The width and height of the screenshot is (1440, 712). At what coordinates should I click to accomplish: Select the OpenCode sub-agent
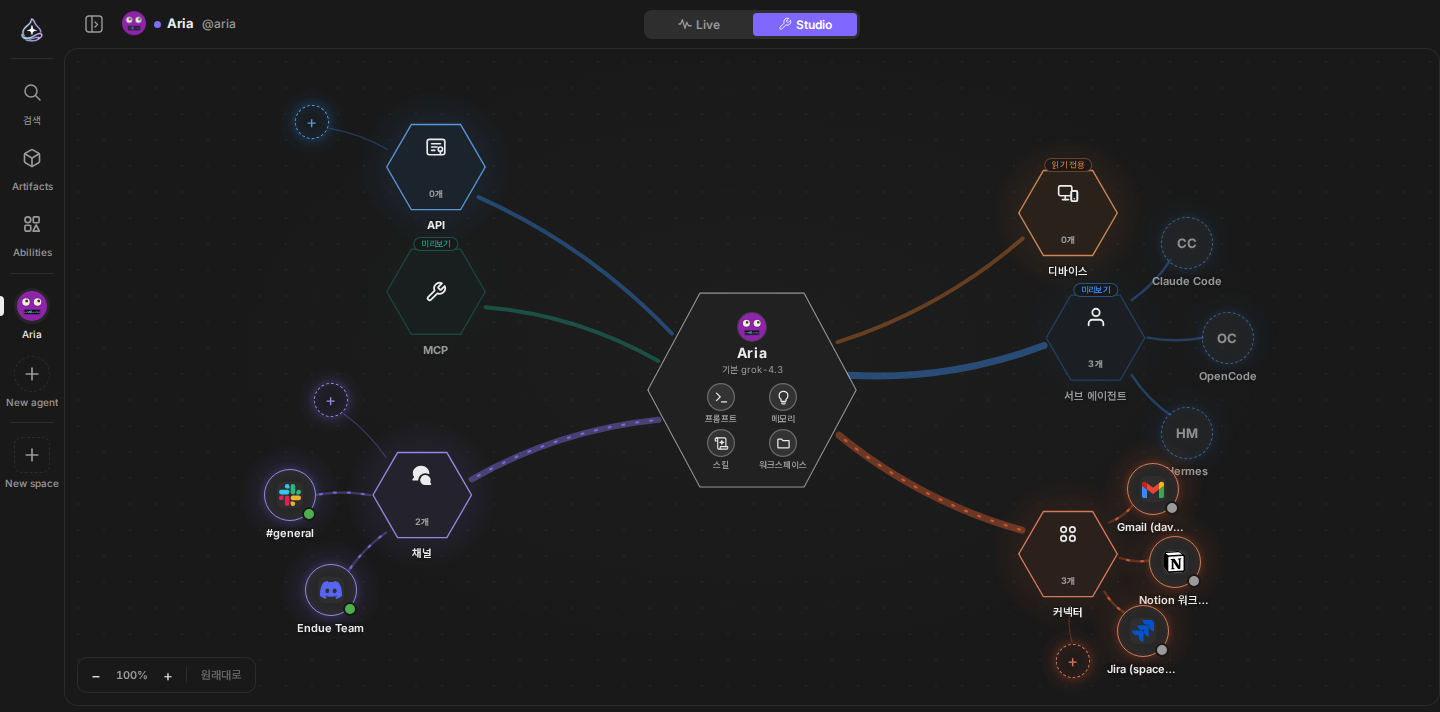(1228, 338)
